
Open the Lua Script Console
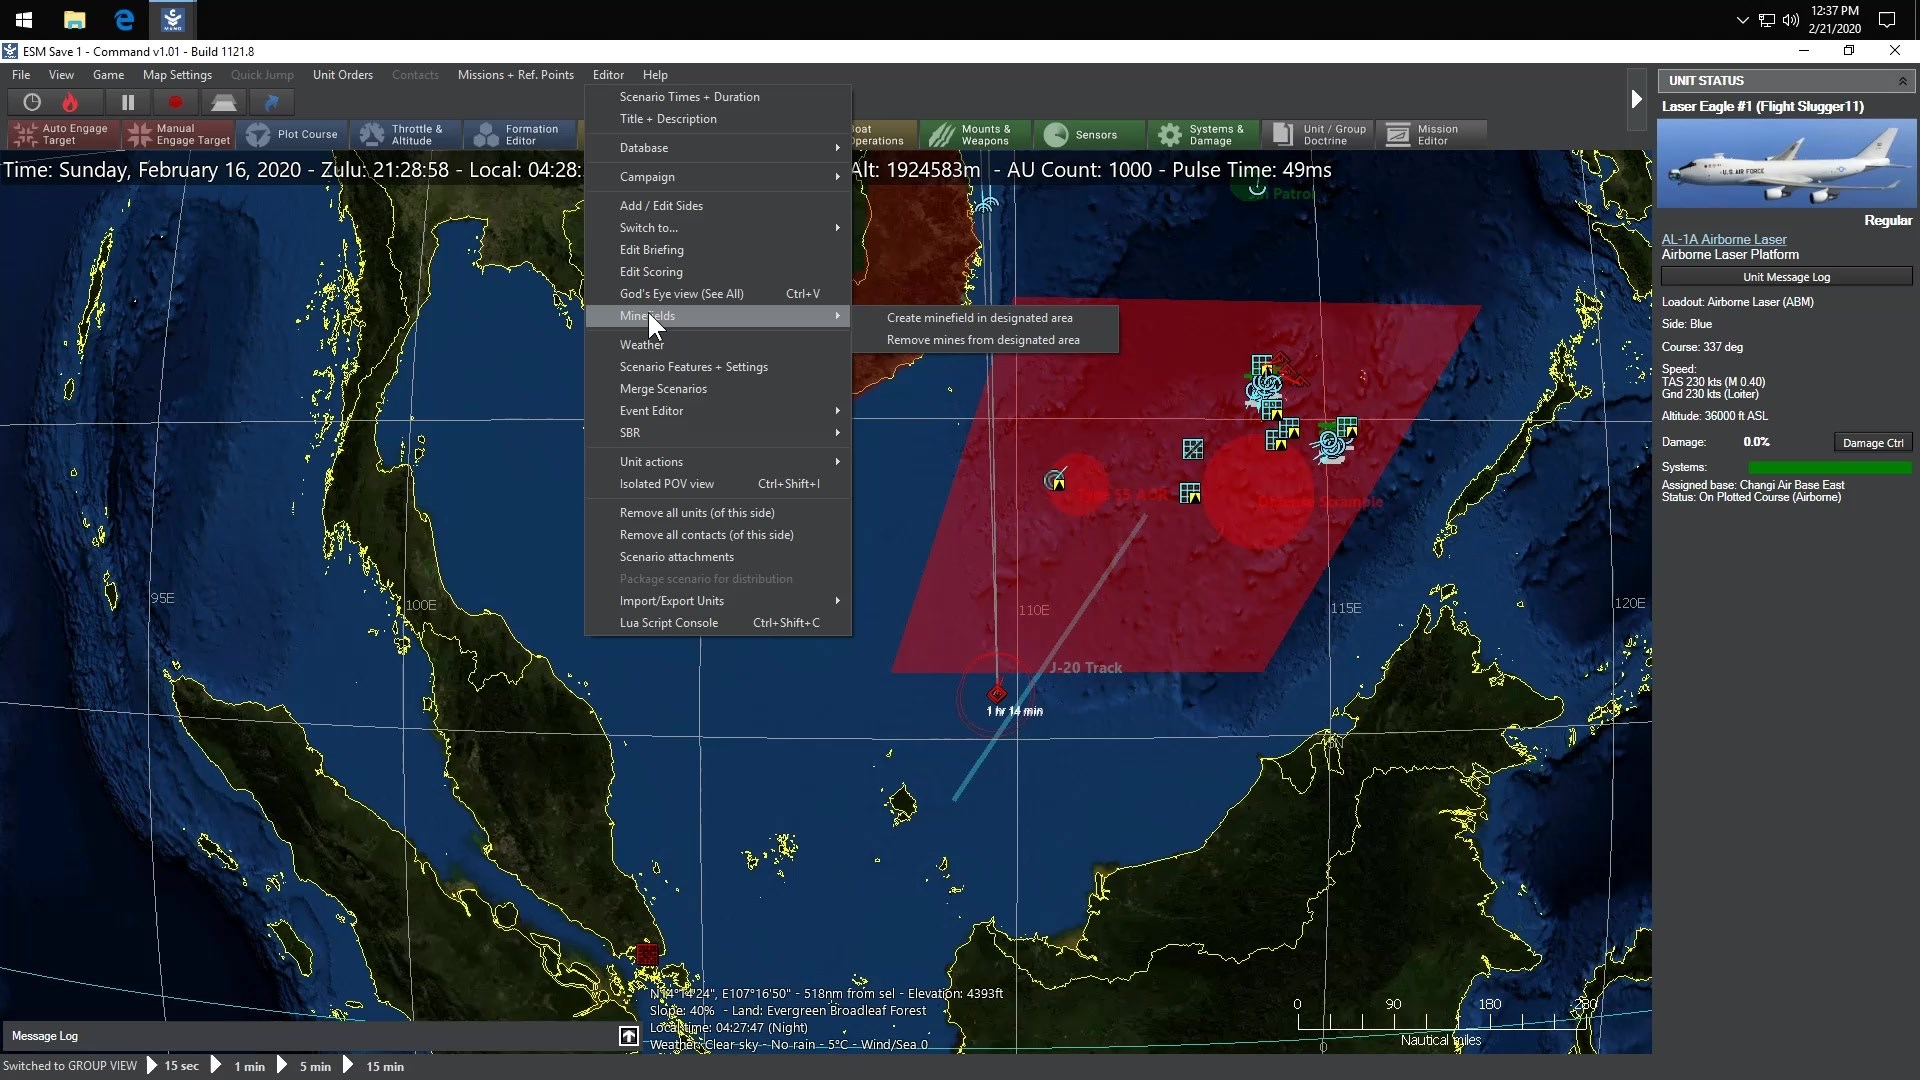[718, 623]
